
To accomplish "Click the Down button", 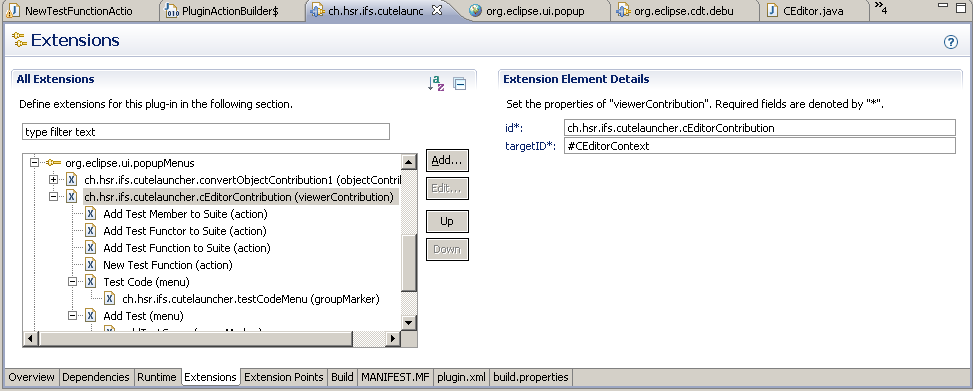I will (x=447, y=249).
